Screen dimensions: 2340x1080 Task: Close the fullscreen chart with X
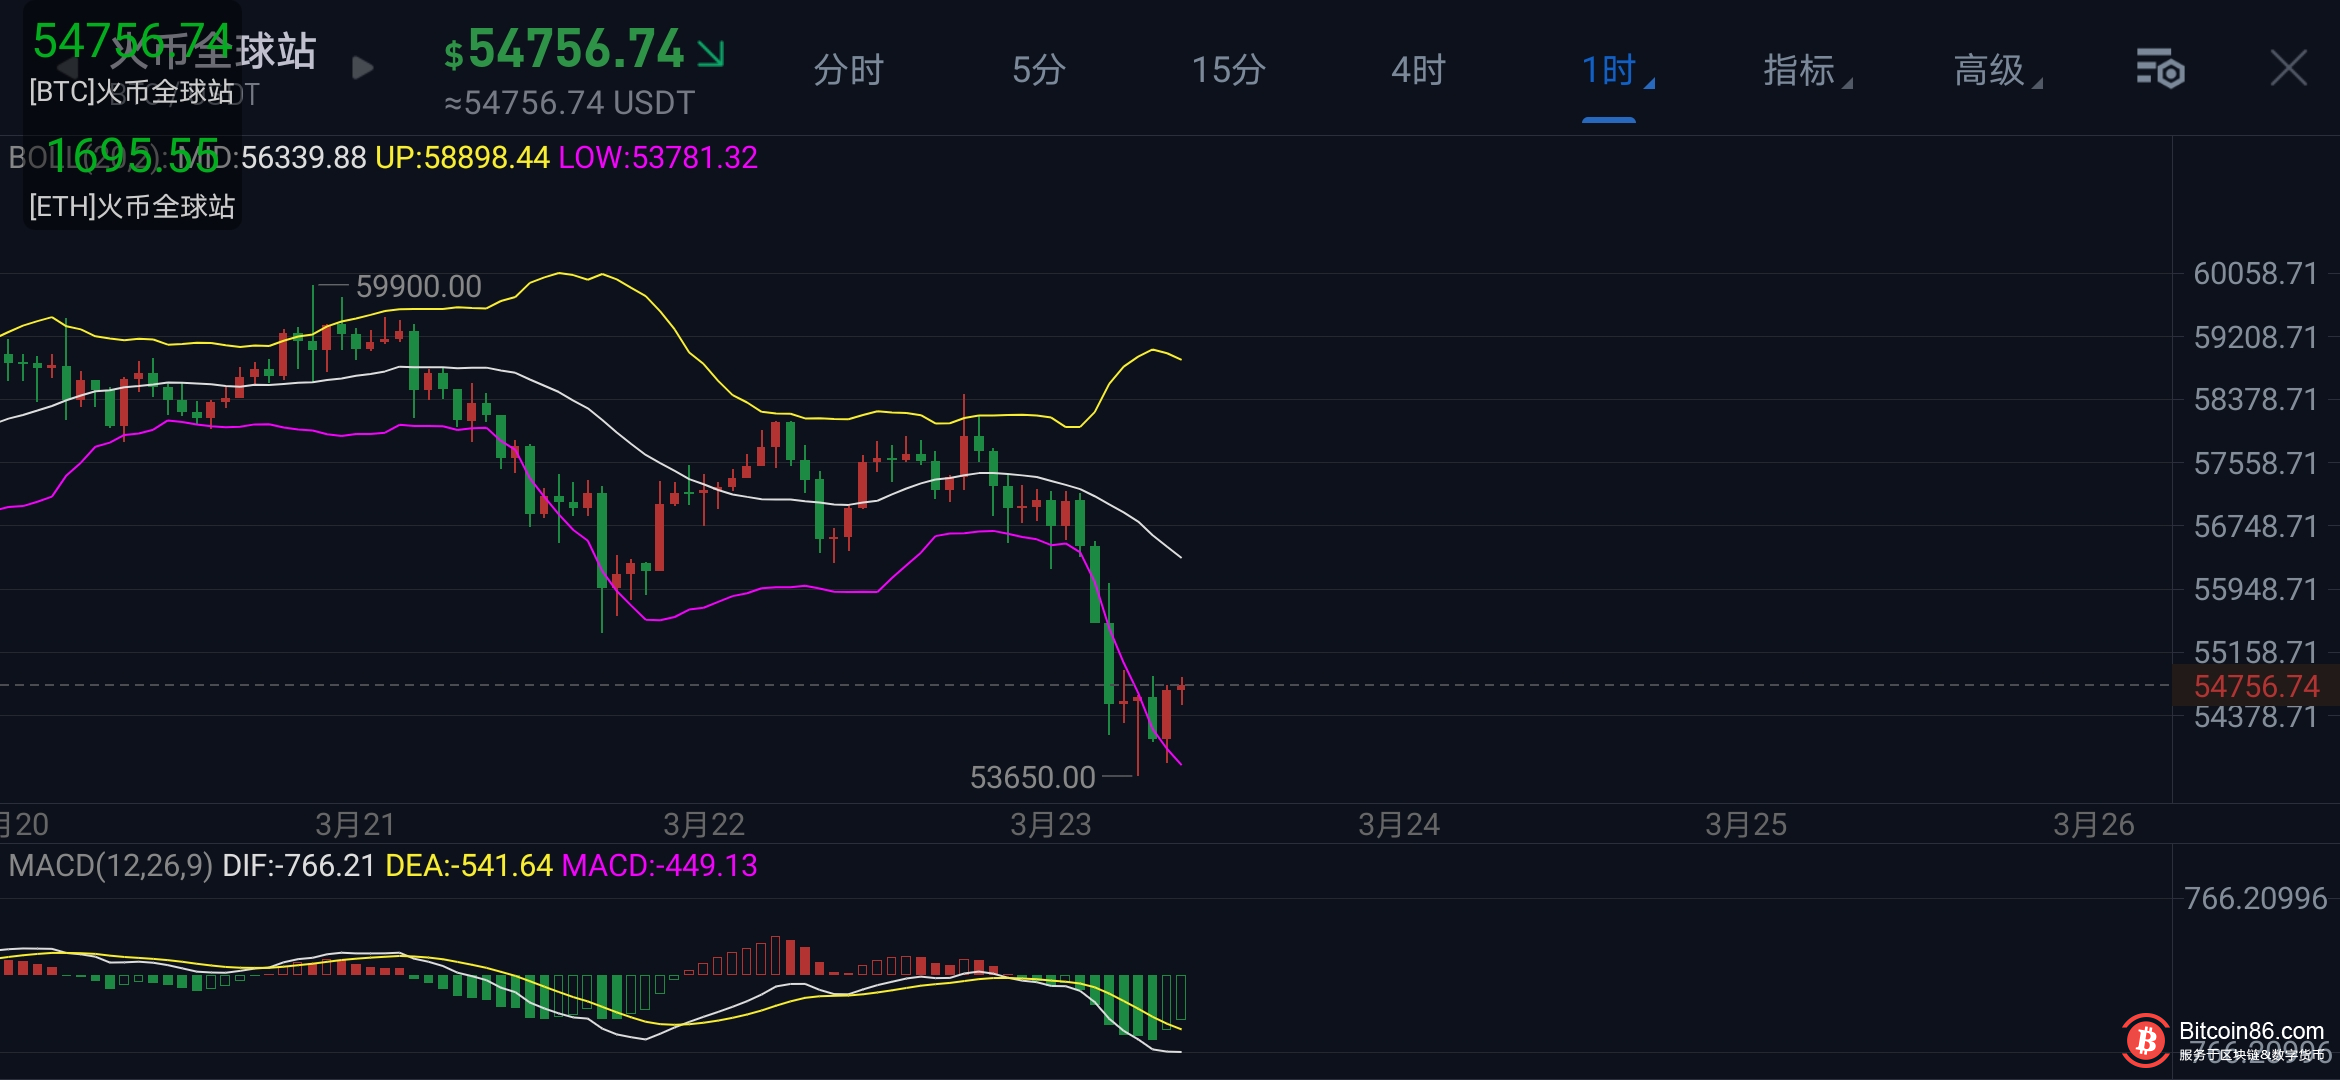pyautogui.click(x=2288, y=69)
